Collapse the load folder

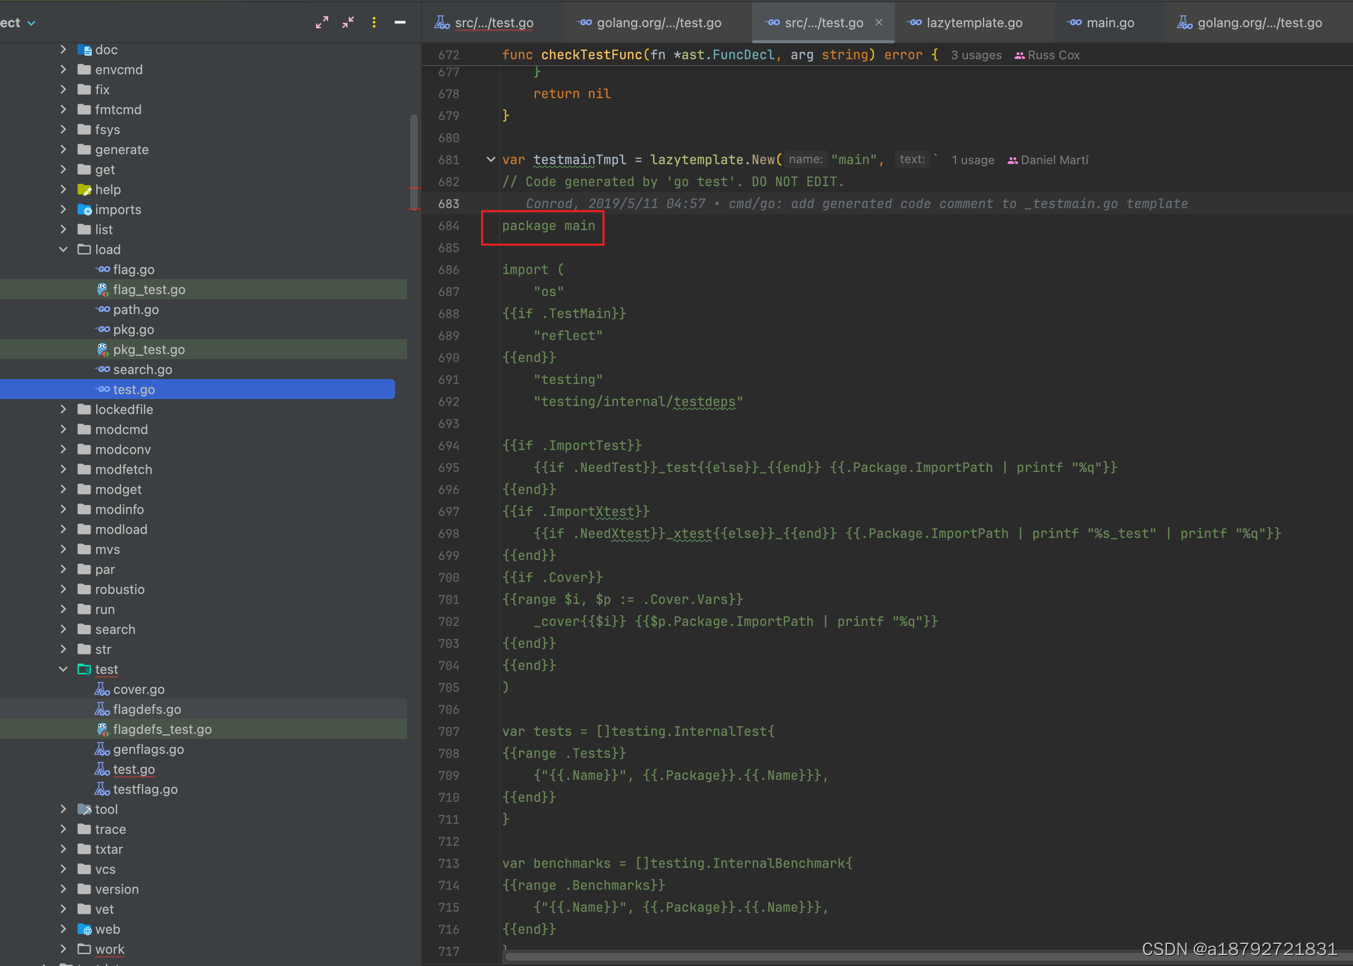(63, 249)
